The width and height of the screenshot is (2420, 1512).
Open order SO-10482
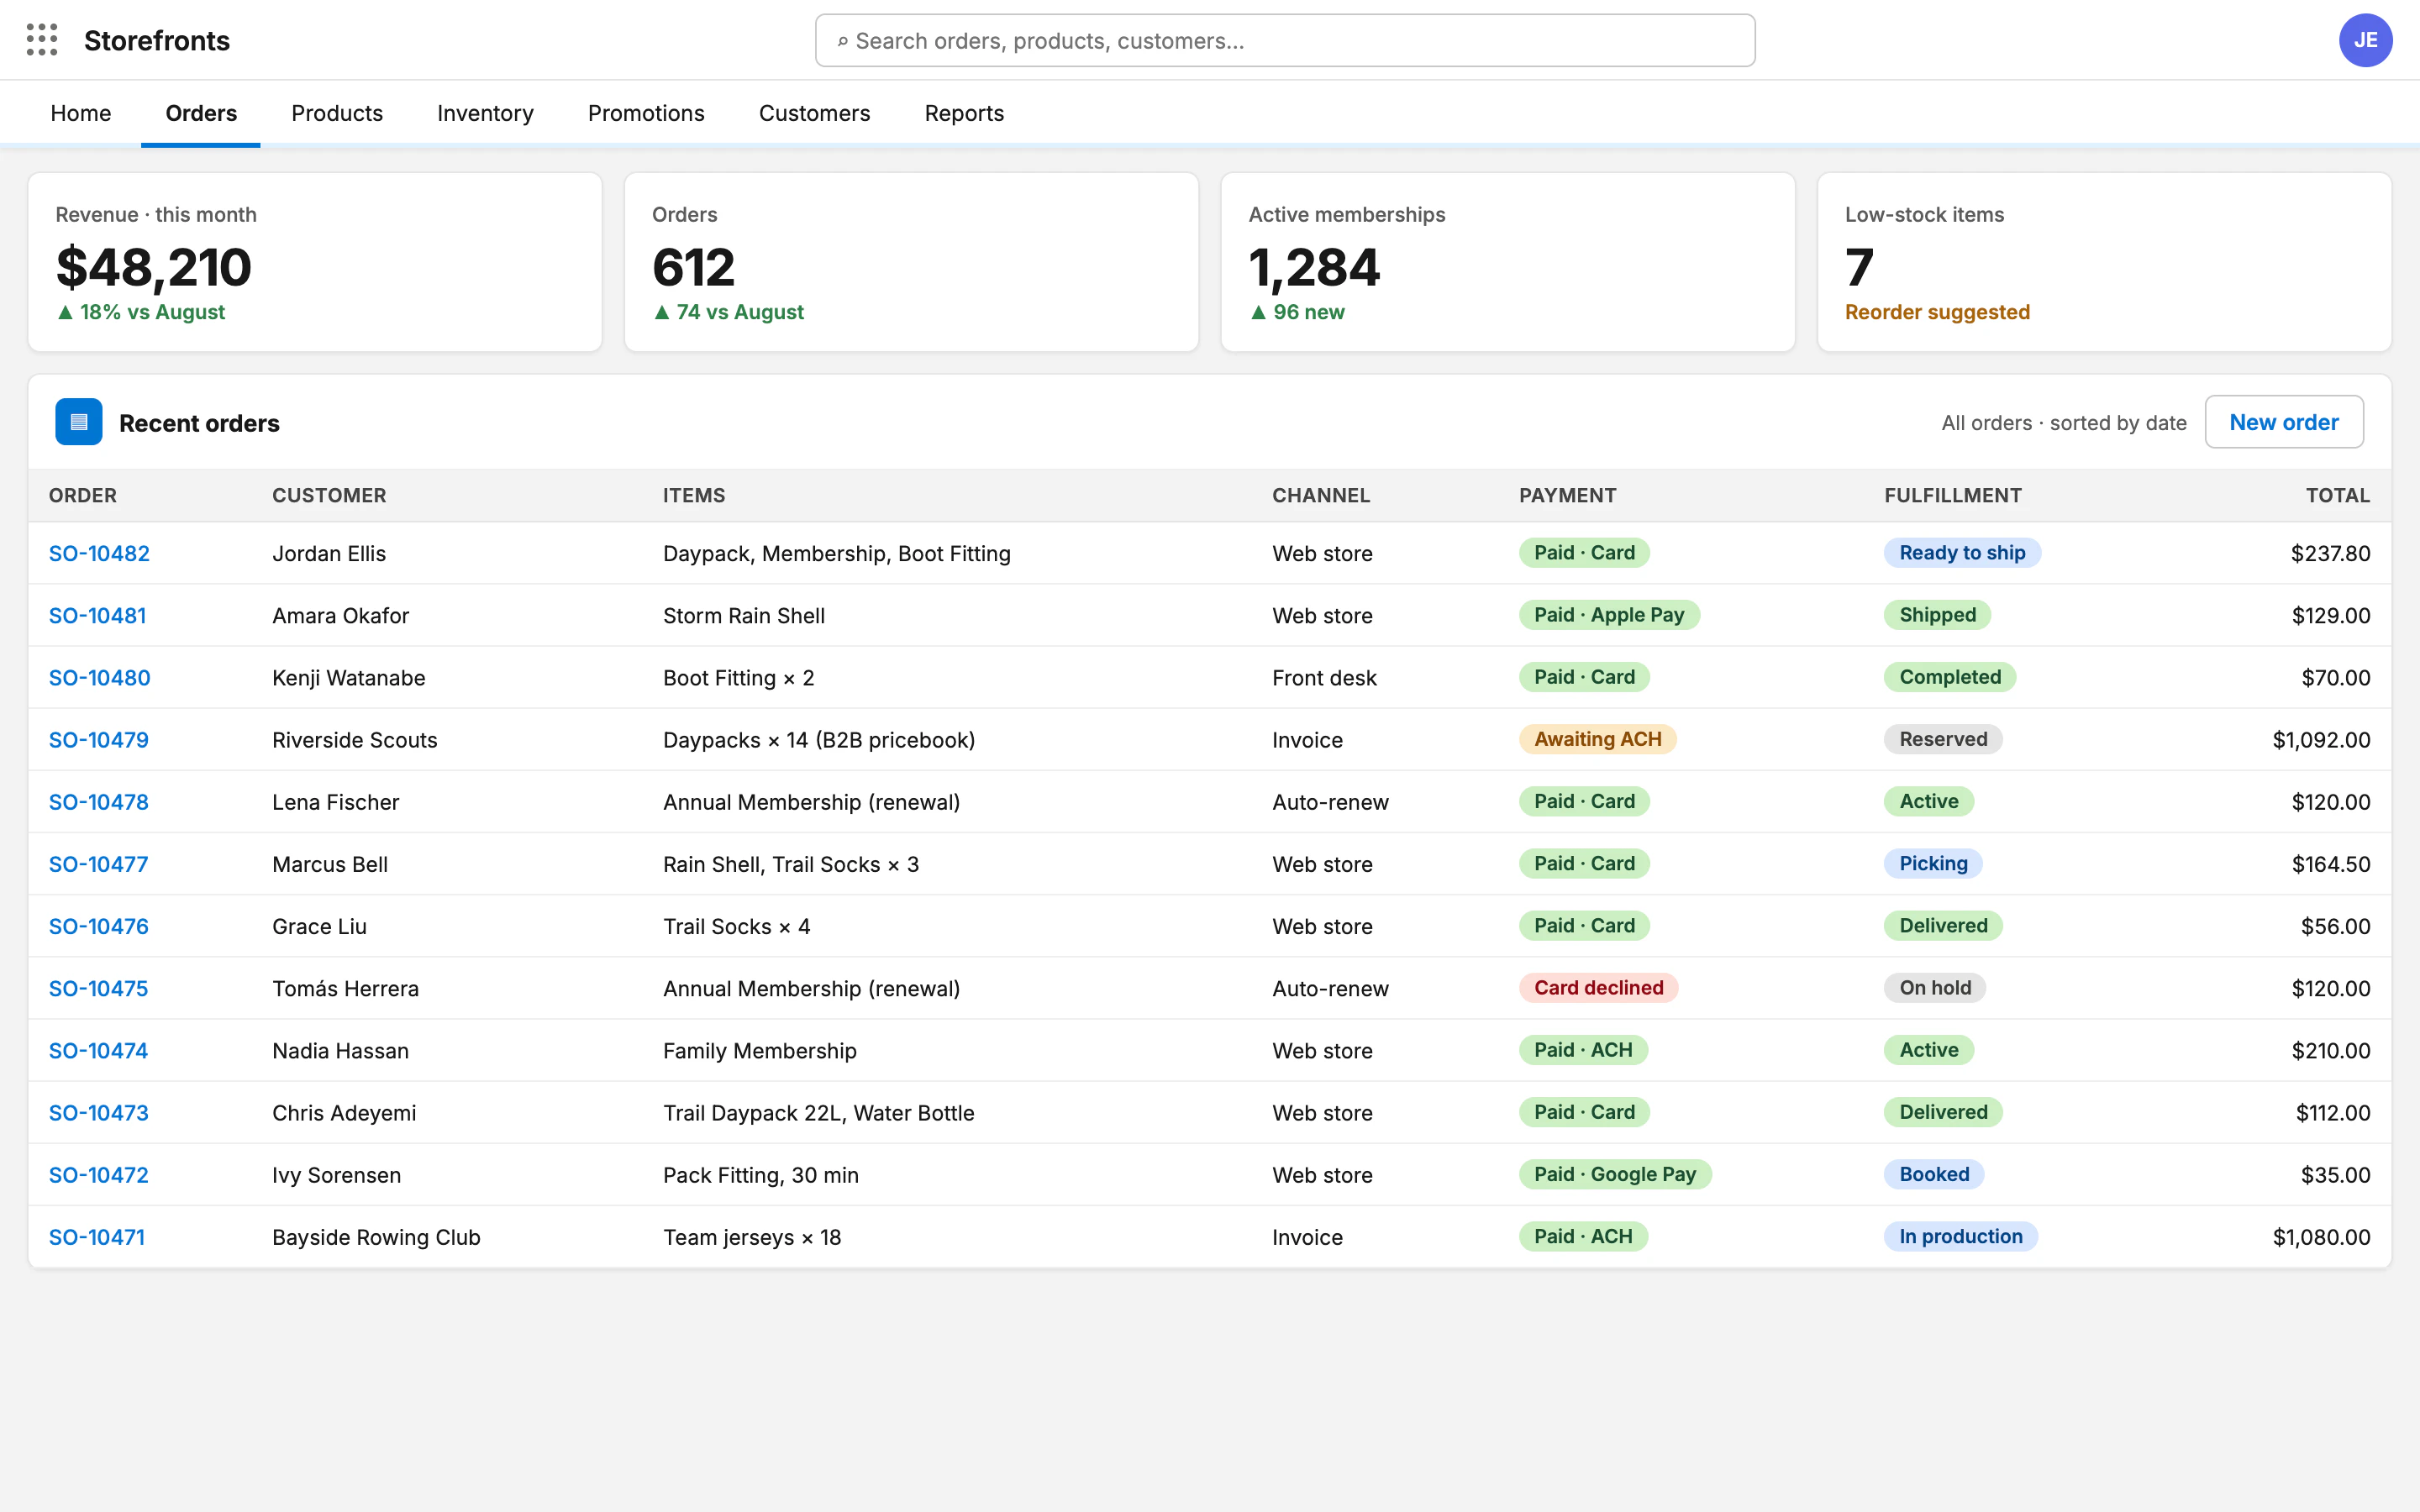[99, 553]
